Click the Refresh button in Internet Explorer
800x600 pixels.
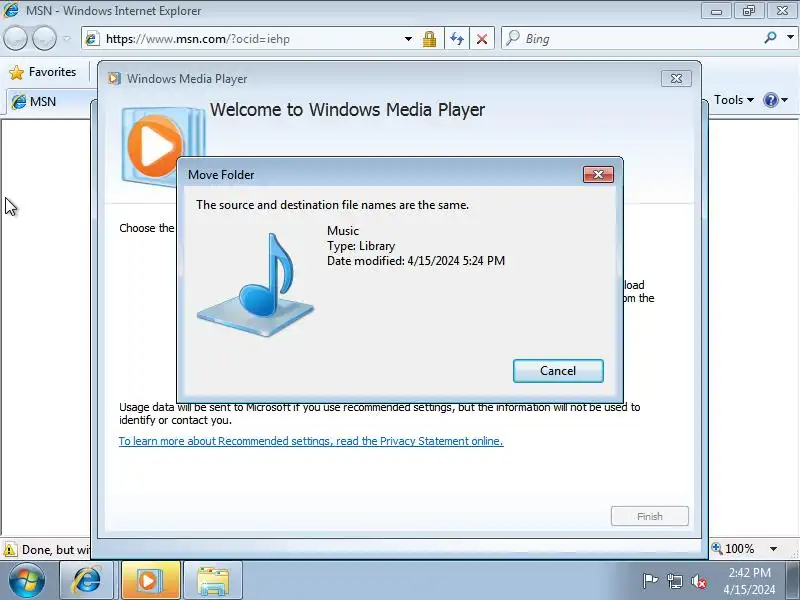457,39
